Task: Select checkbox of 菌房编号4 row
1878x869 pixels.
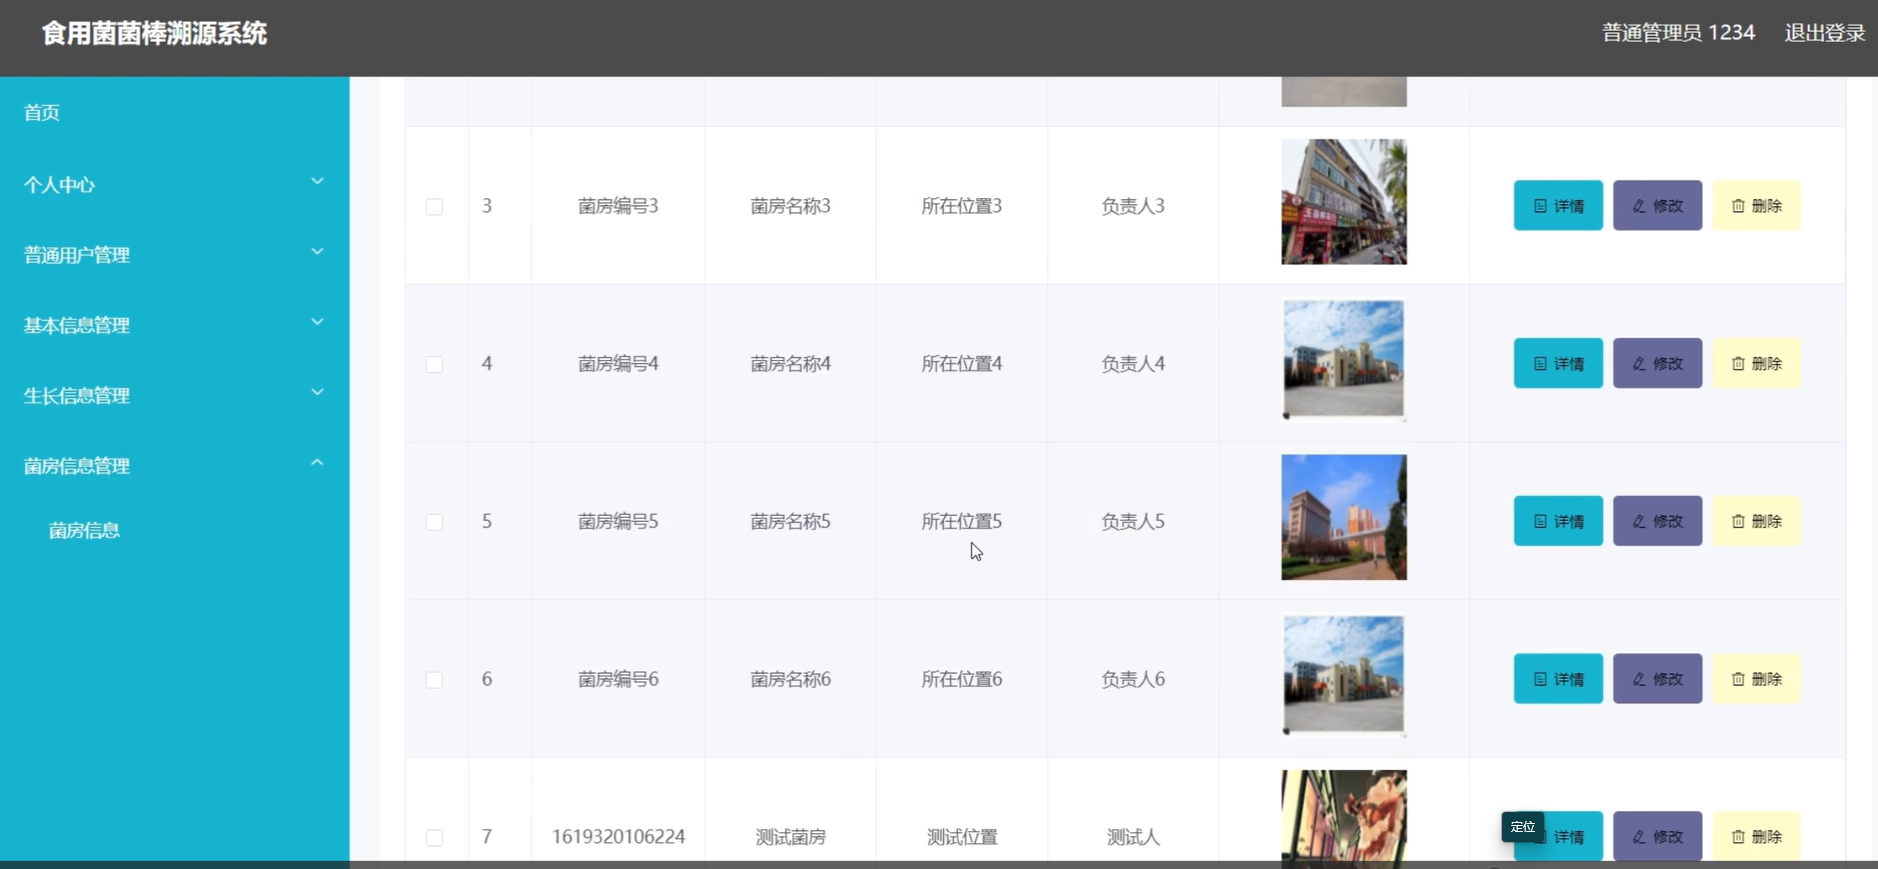Action: click(x=434, y=364)
